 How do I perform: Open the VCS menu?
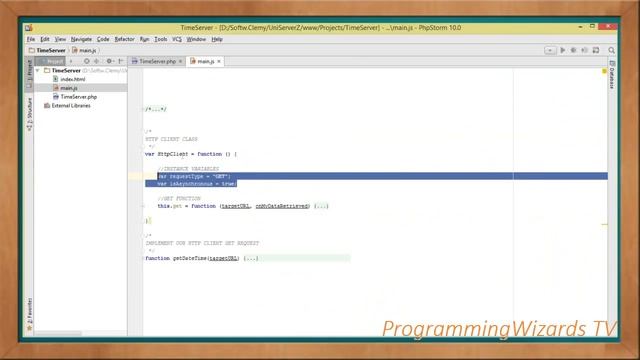tap(177, 39)
